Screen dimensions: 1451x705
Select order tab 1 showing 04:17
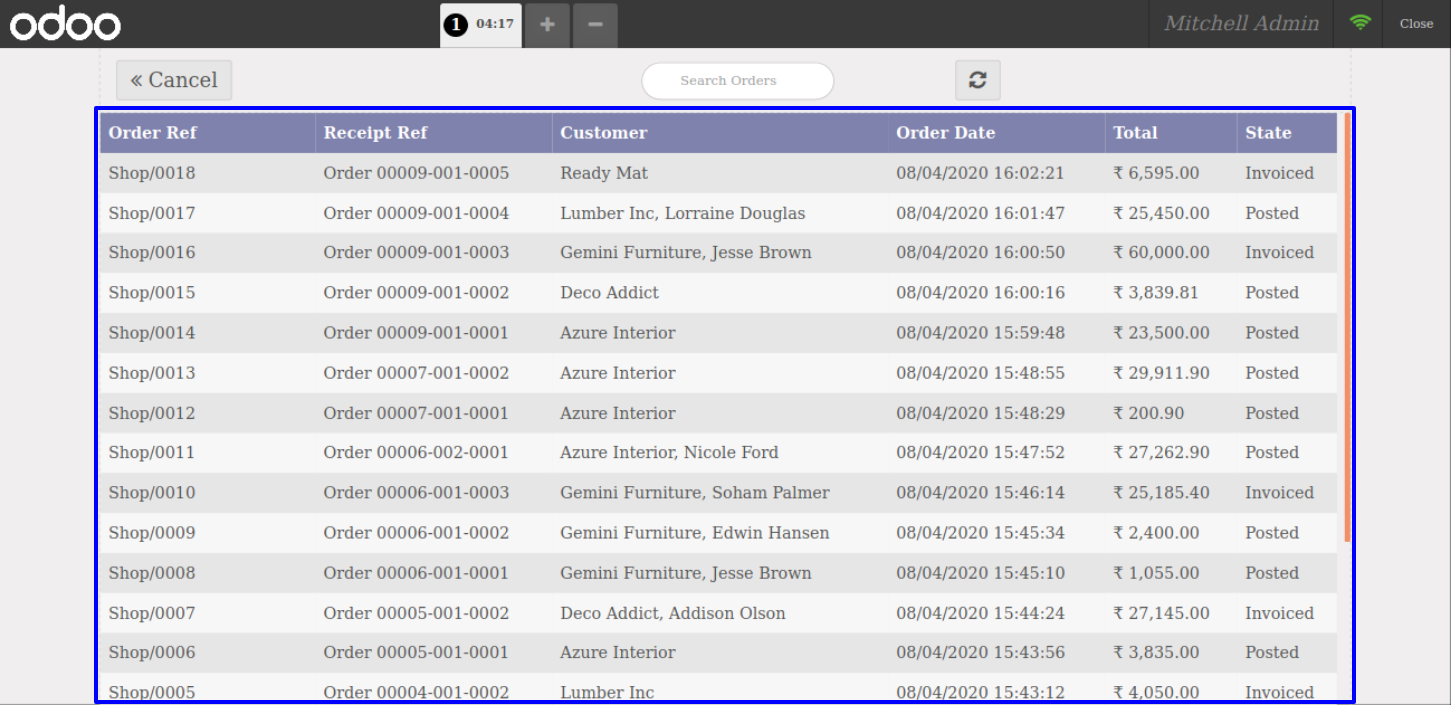click(482, 24)
